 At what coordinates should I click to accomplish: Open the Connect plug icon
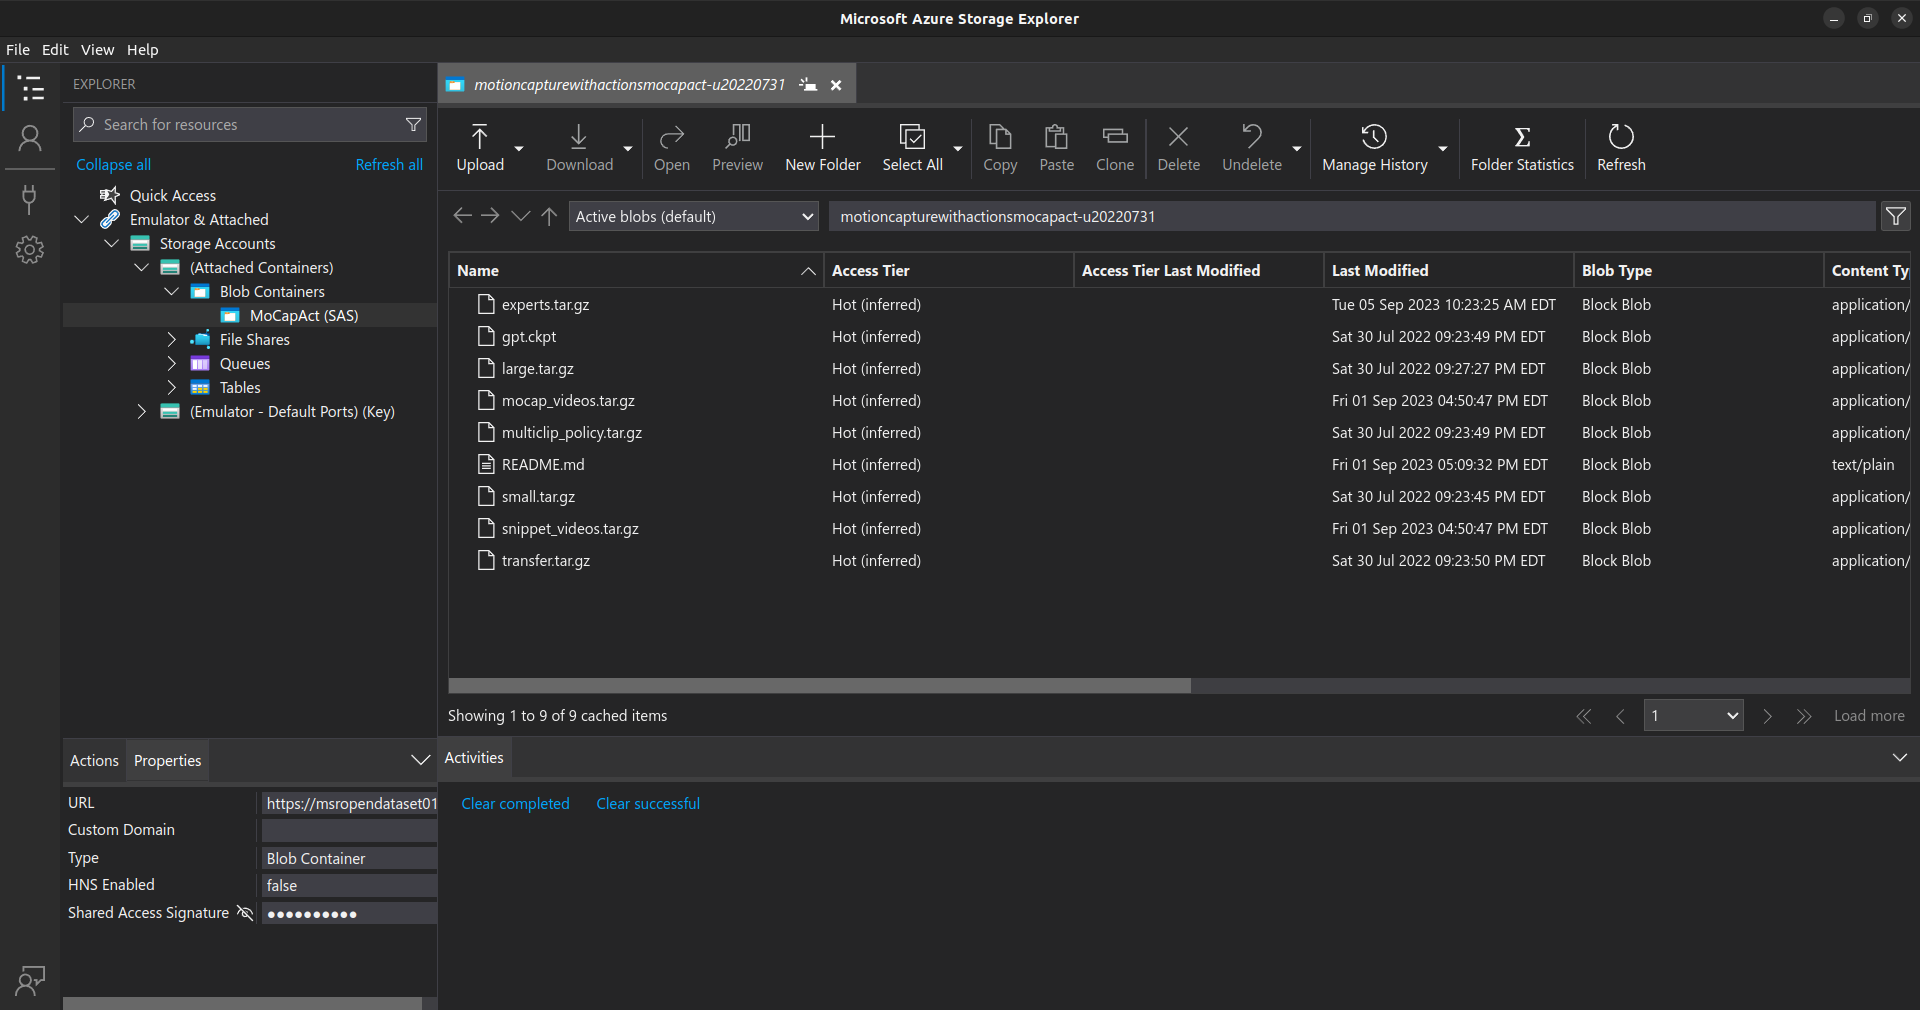[30, 199]
